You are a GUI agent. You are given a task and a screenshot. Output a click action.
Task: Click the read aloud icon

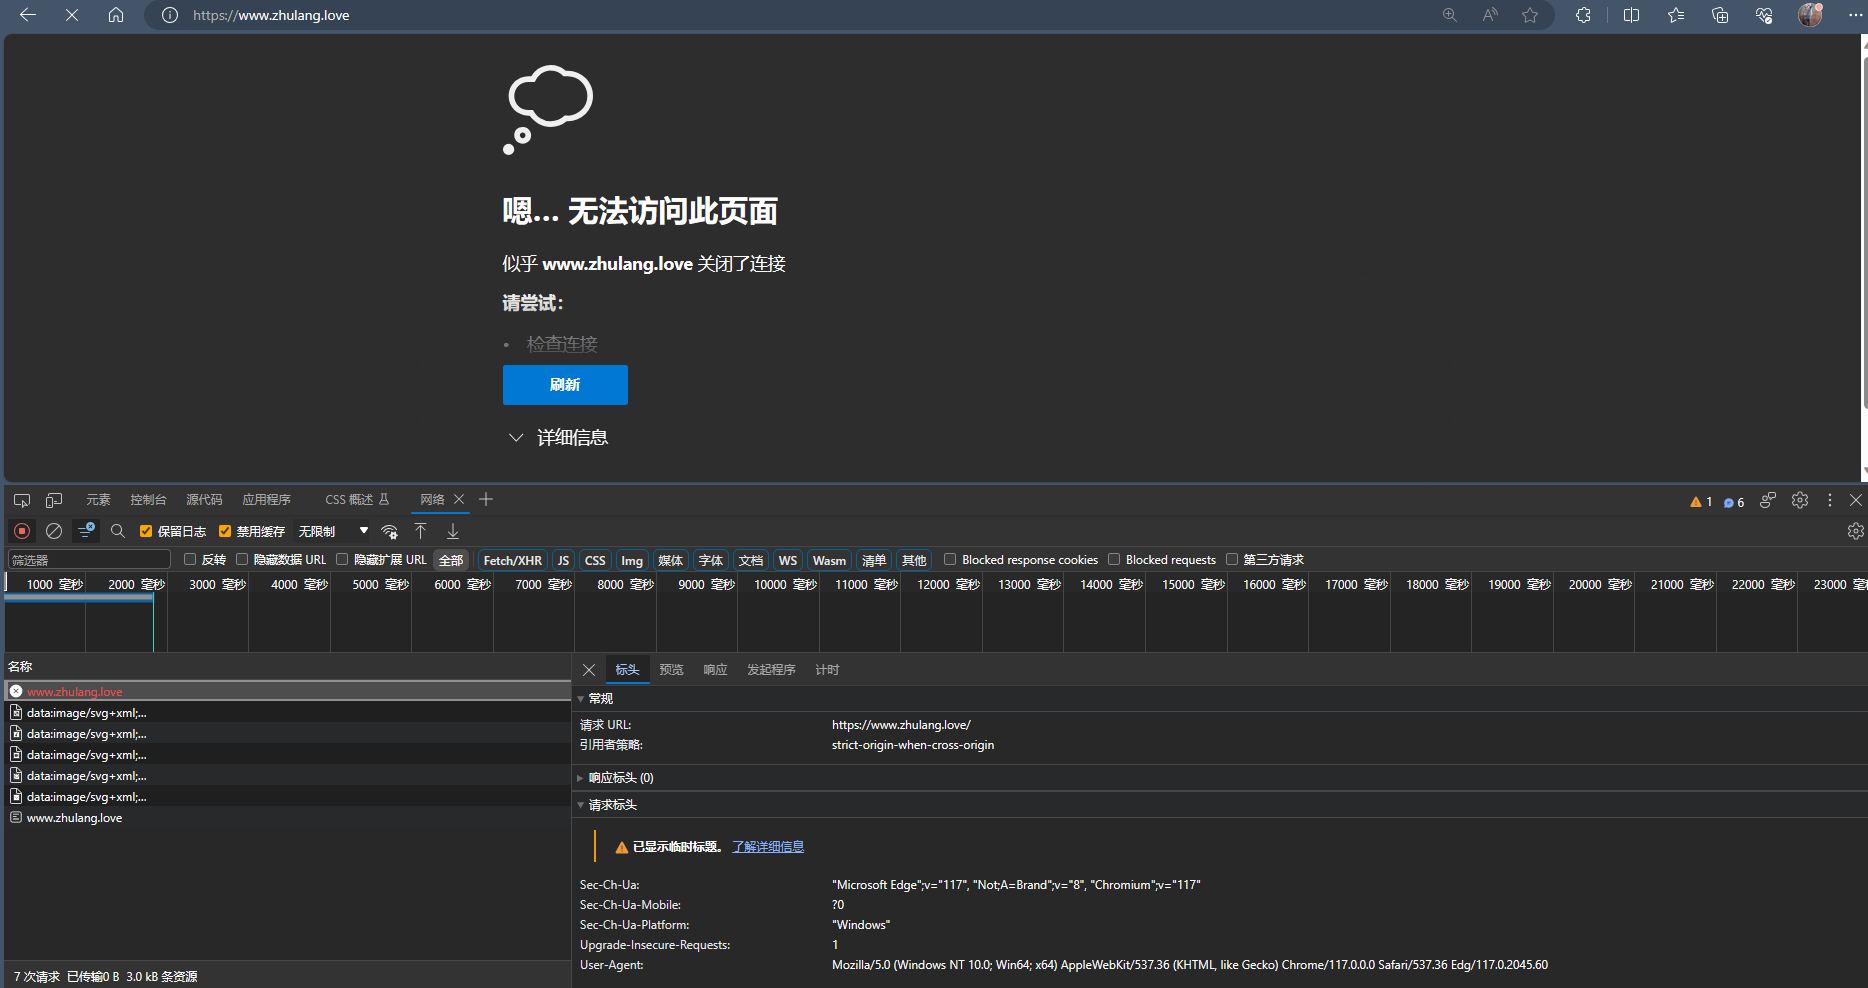tap(1490, 15)
